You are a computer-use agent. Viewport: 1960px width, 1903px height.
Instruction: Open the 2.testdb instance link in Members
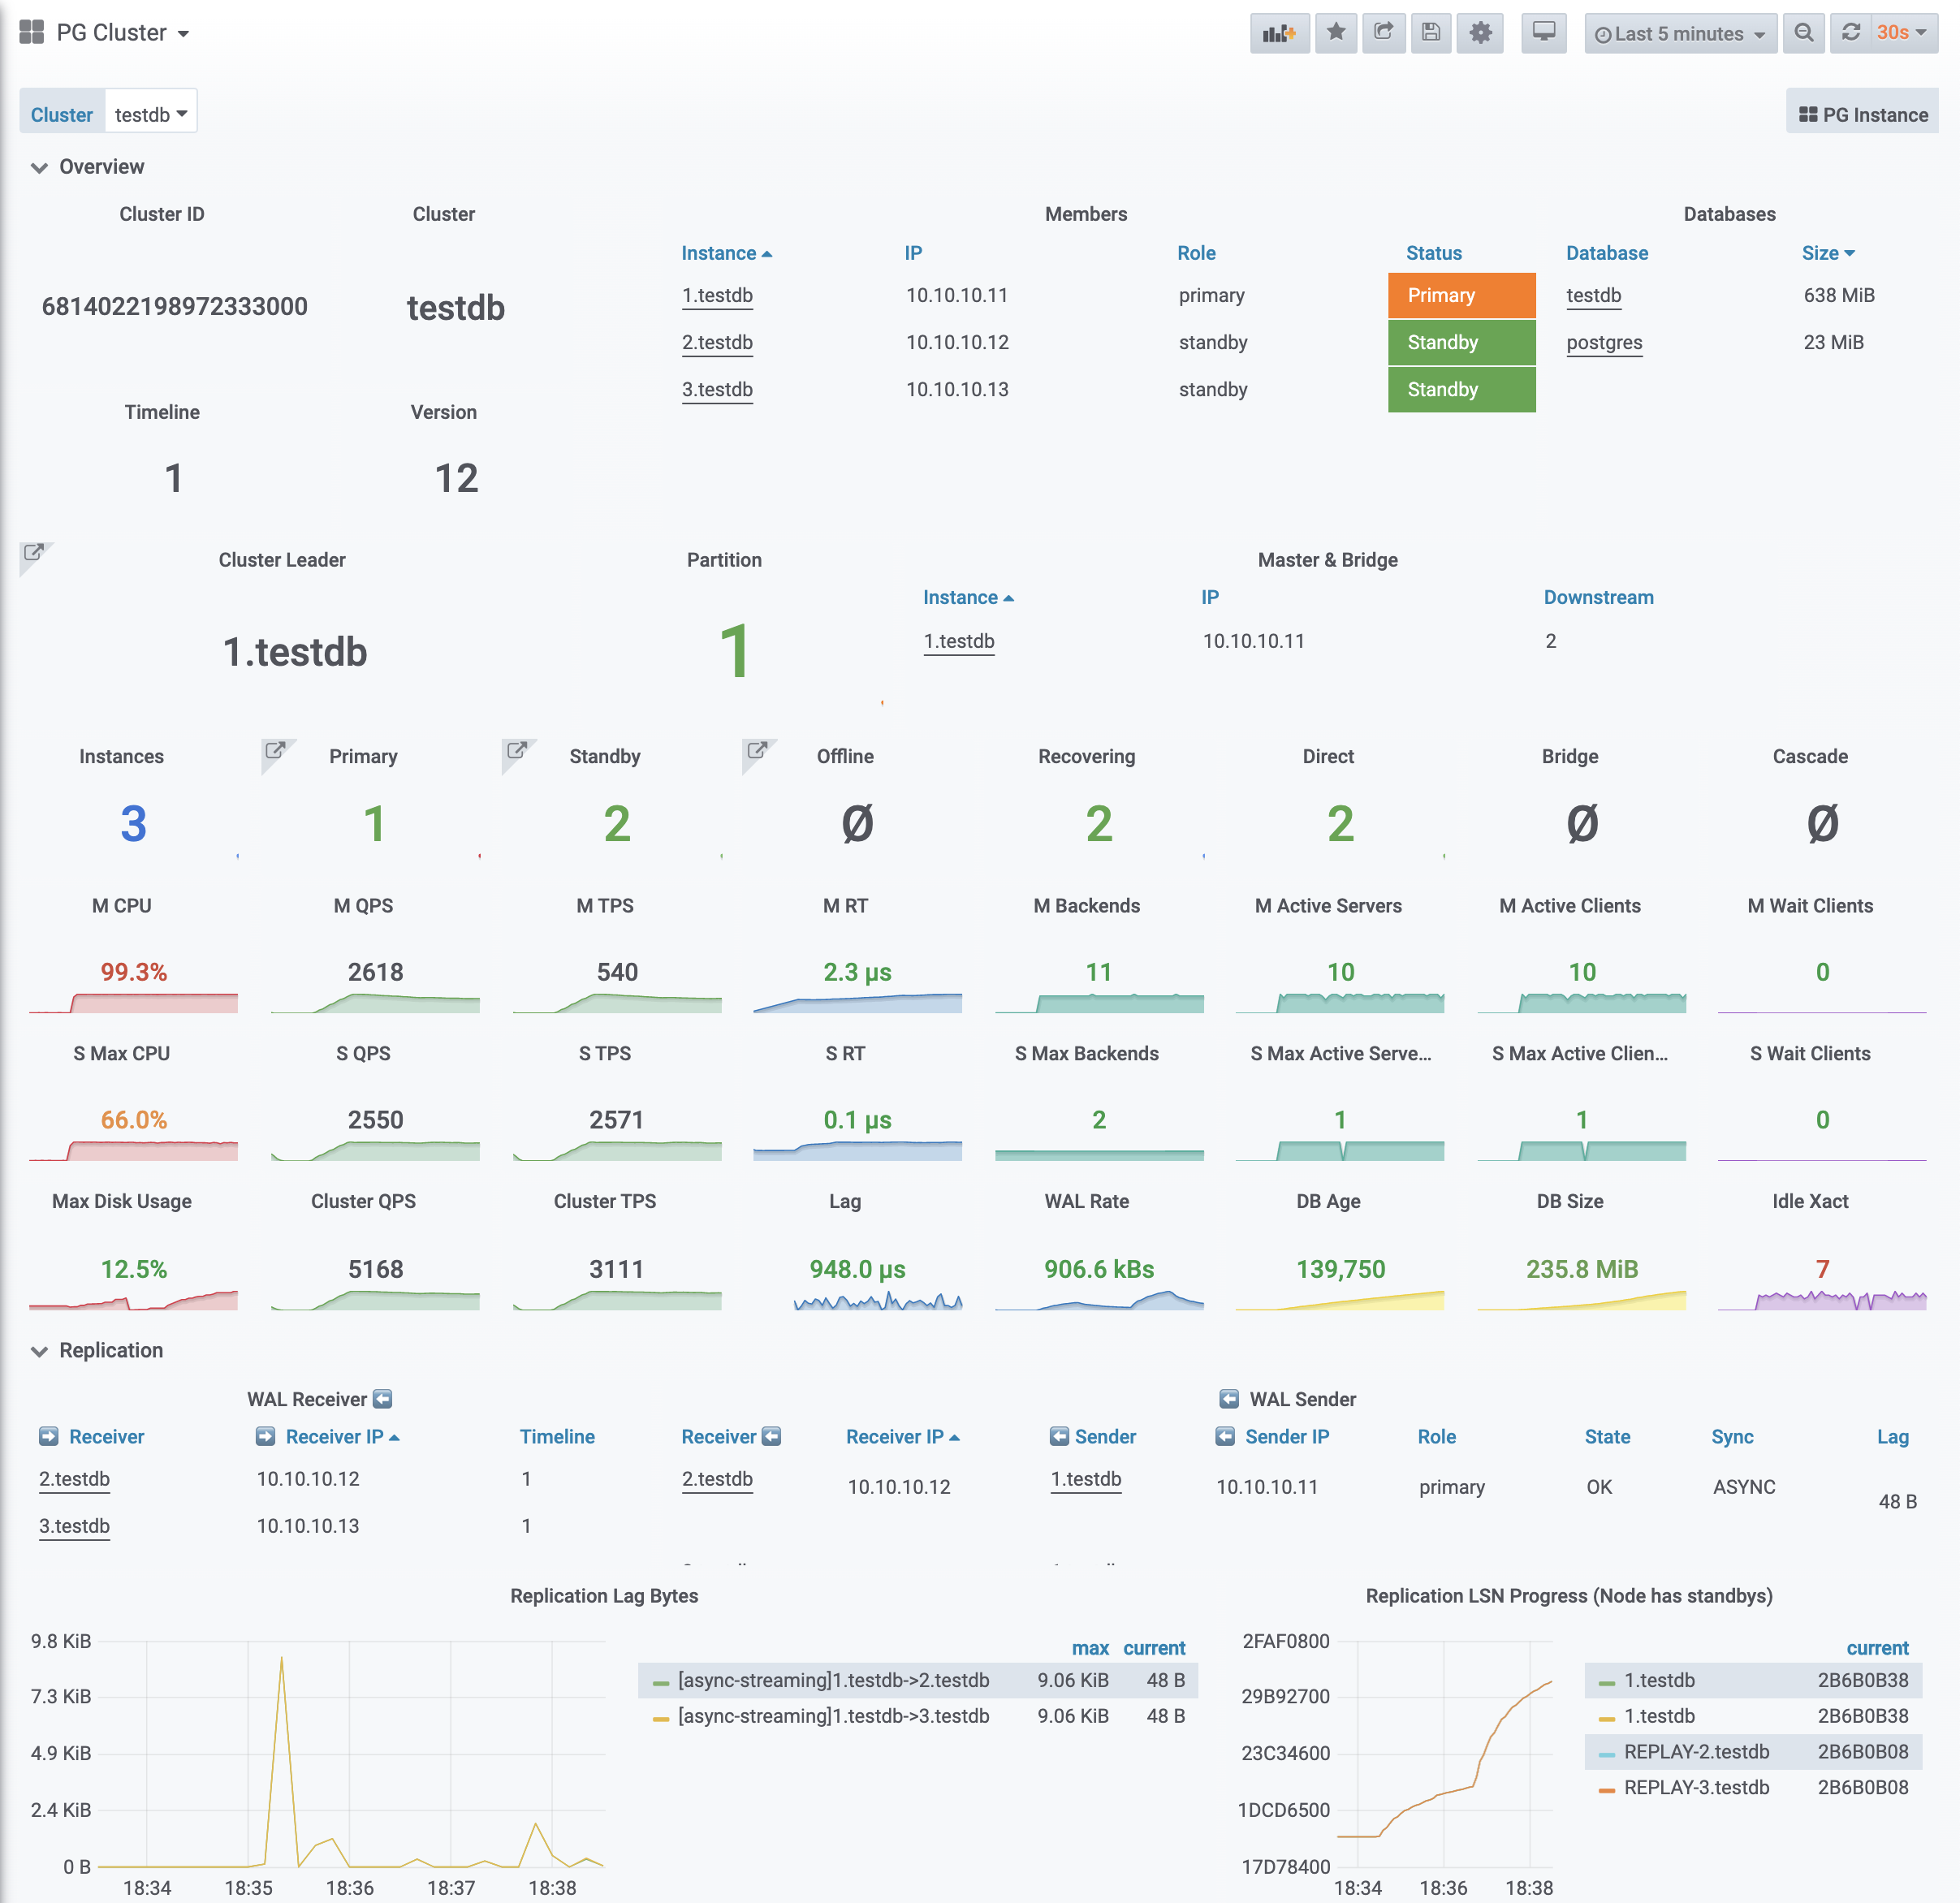point(717,342)
